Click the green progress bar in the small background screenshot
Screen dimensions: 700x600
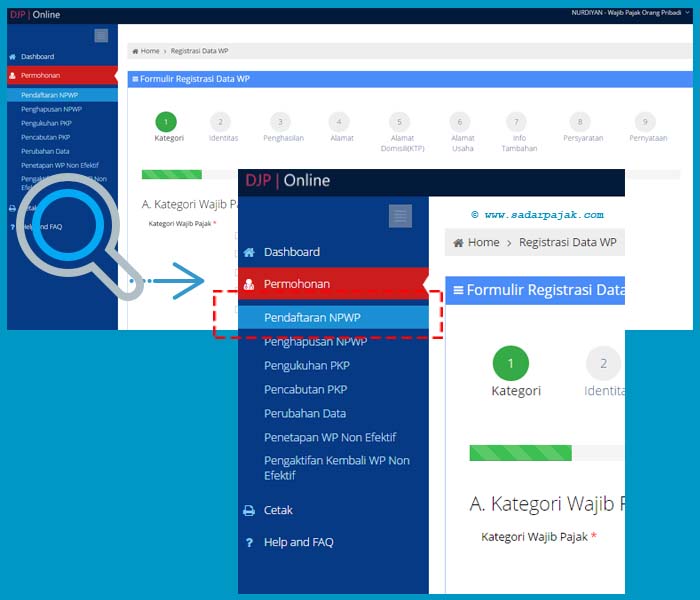point(172,174)
